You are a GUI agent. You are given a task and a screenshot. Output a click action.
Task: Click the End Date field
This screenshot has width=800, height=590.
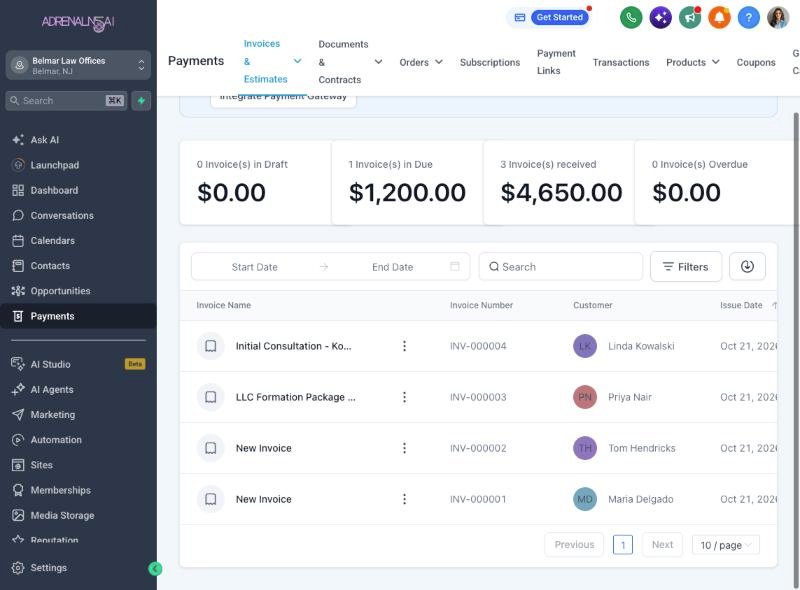coord(392,267)
